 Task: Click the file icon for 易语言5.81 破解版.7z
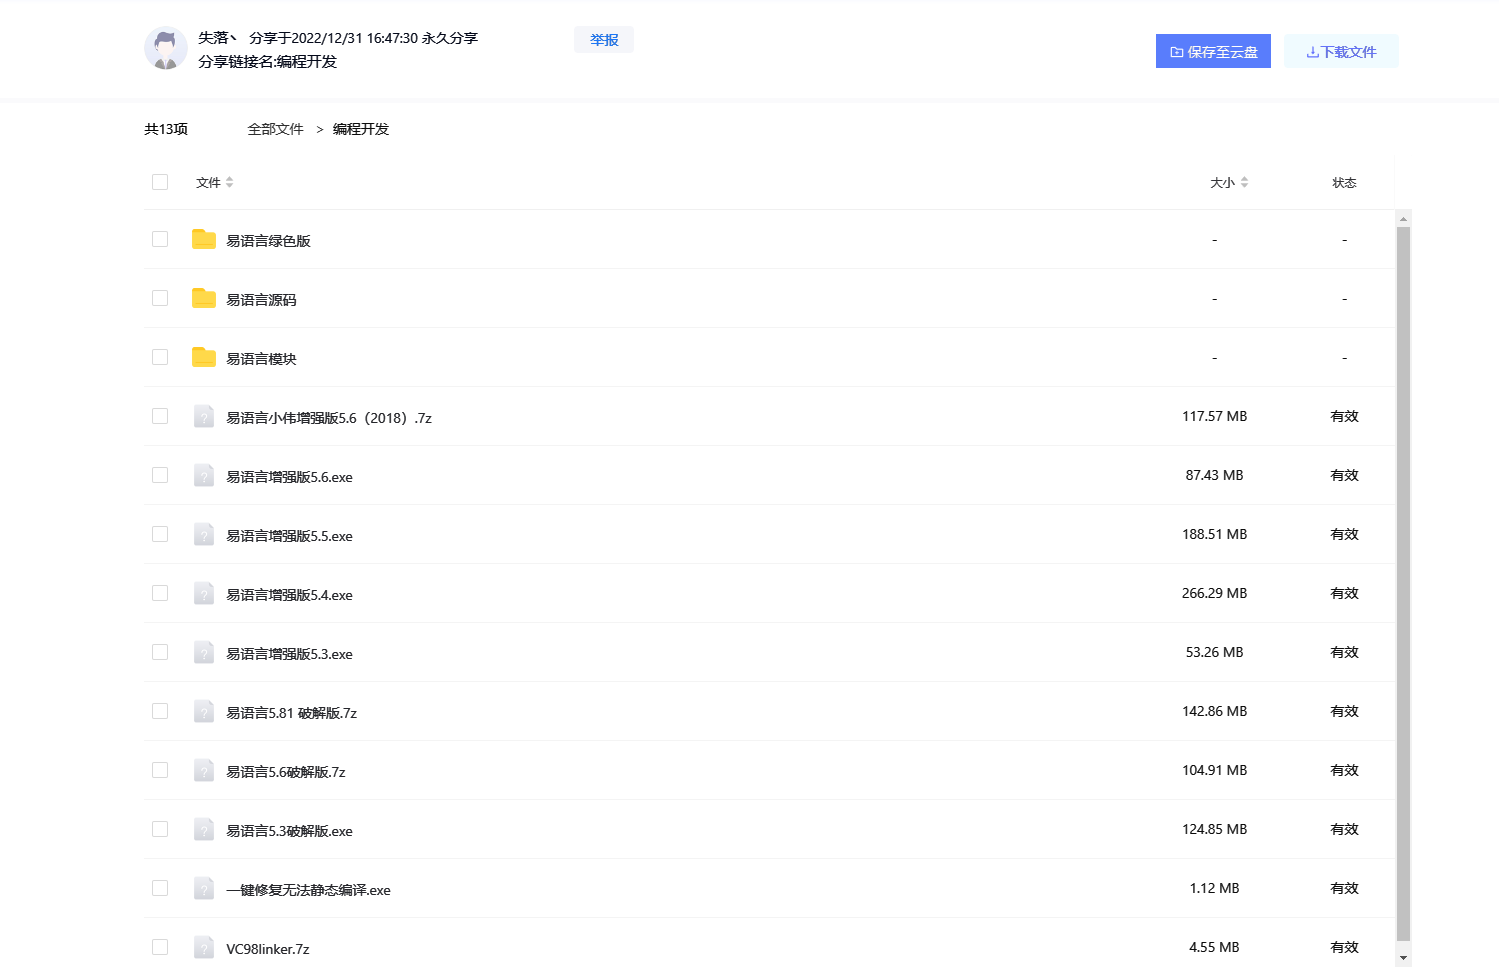click(204, 711)
